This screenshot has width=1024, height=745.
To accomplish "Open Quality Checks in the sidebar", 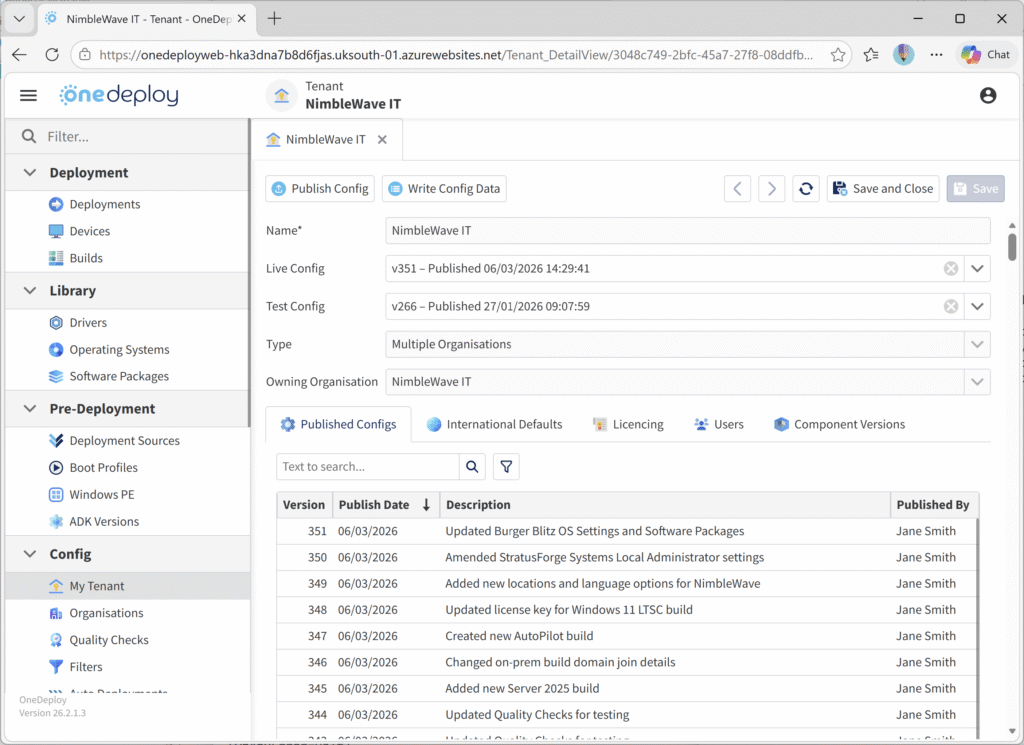I will (98, 640).
